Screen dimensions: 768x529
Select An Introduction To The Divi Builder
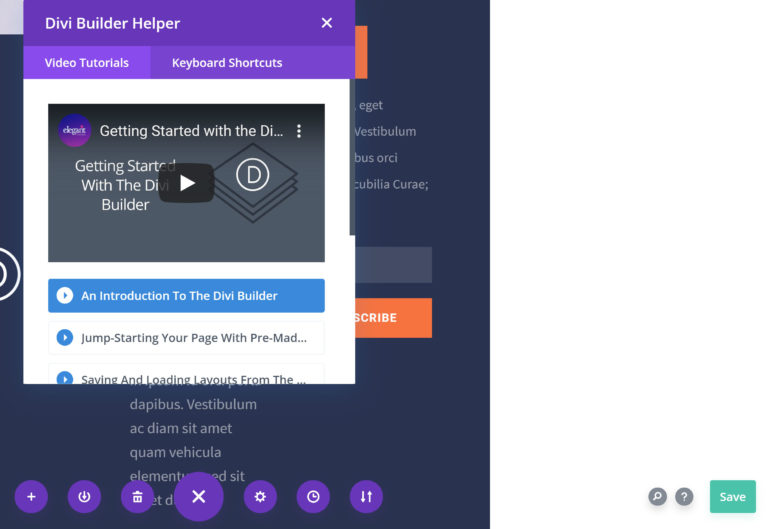tap(186, 296)
